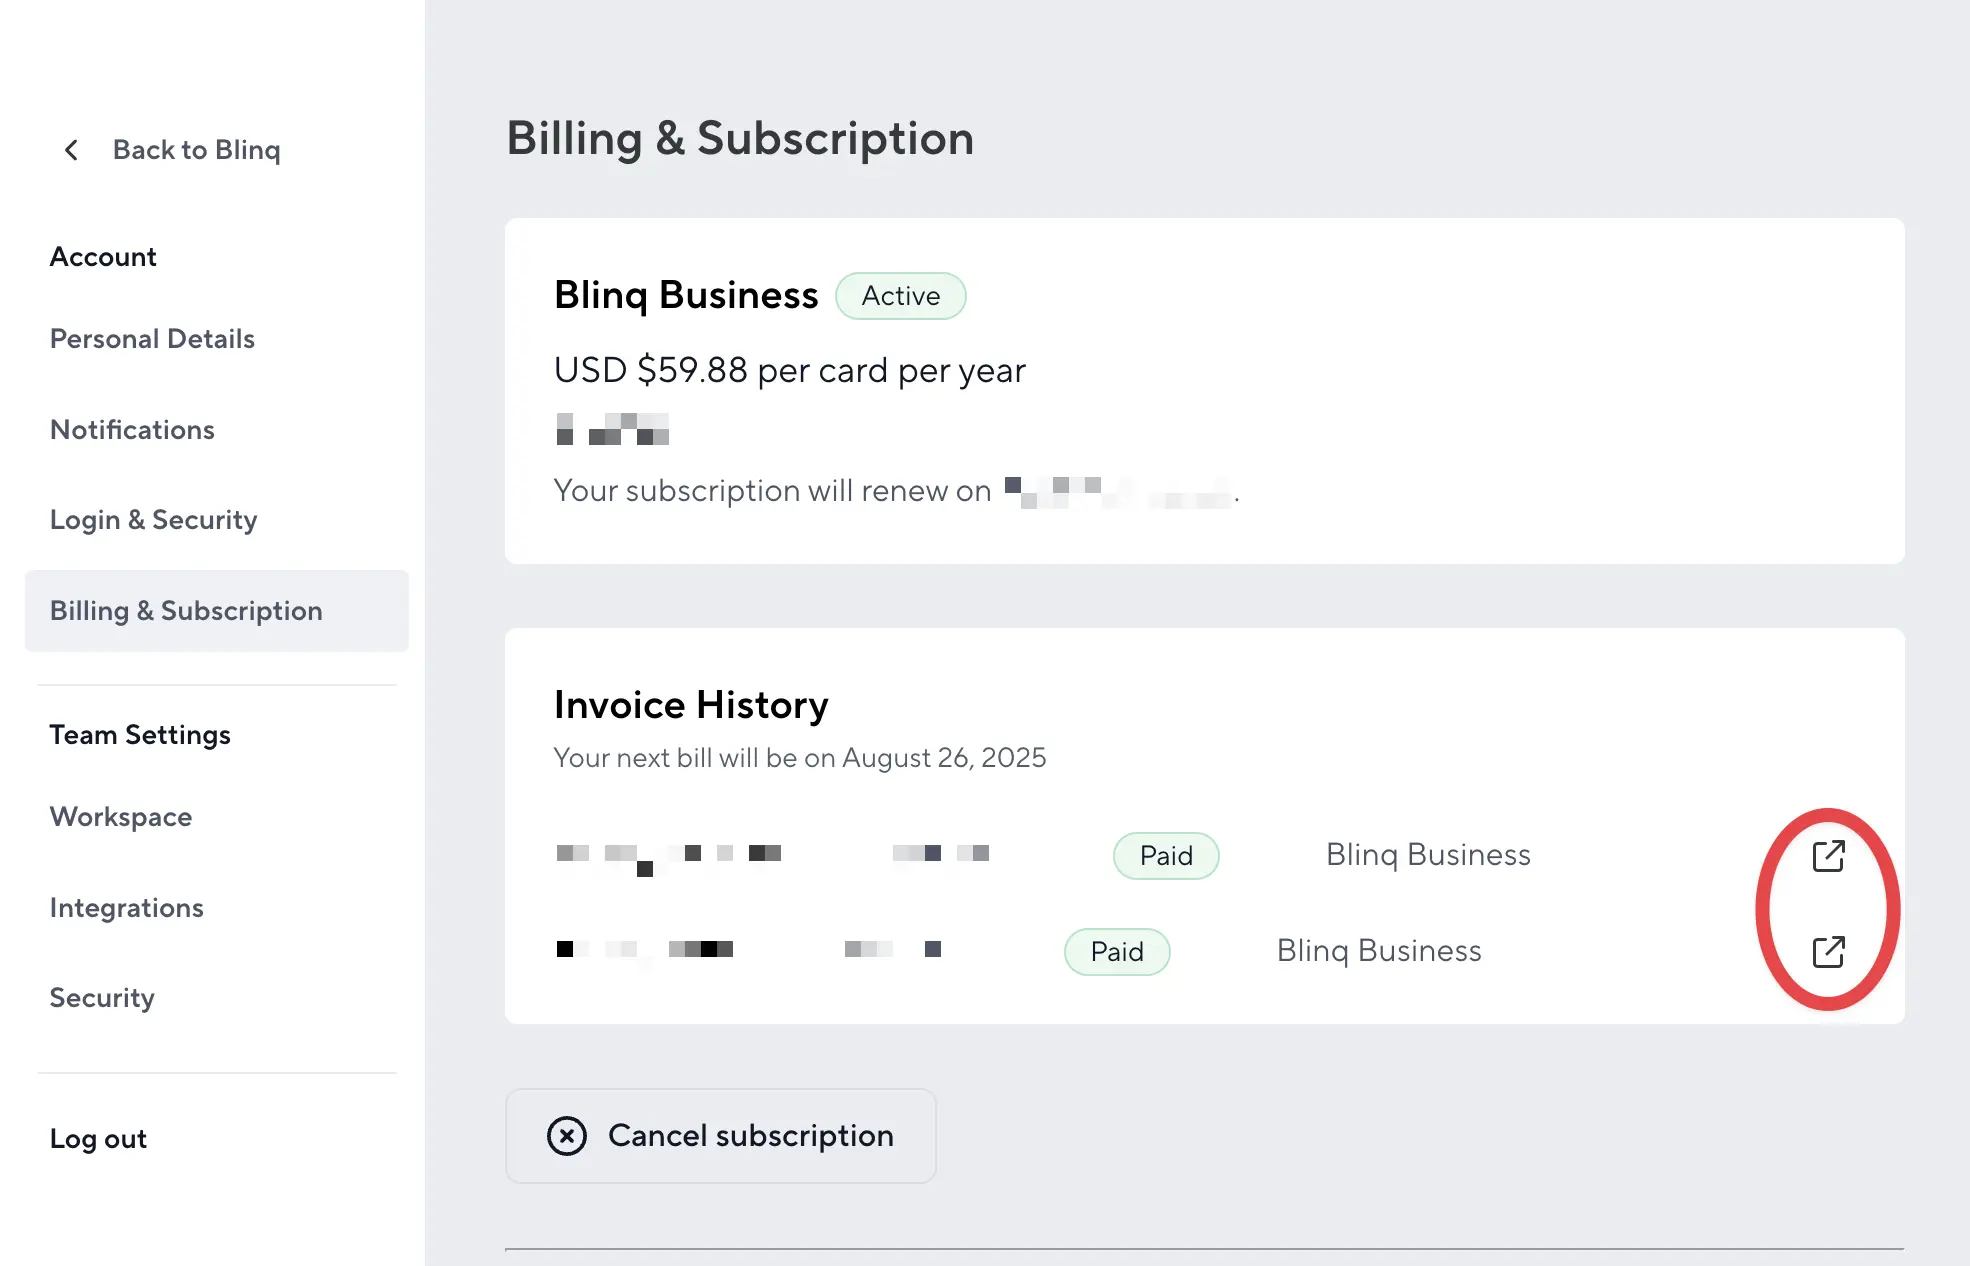
Task: Click first invoice row's Blinq Business text
Action: coord(1428,855)
